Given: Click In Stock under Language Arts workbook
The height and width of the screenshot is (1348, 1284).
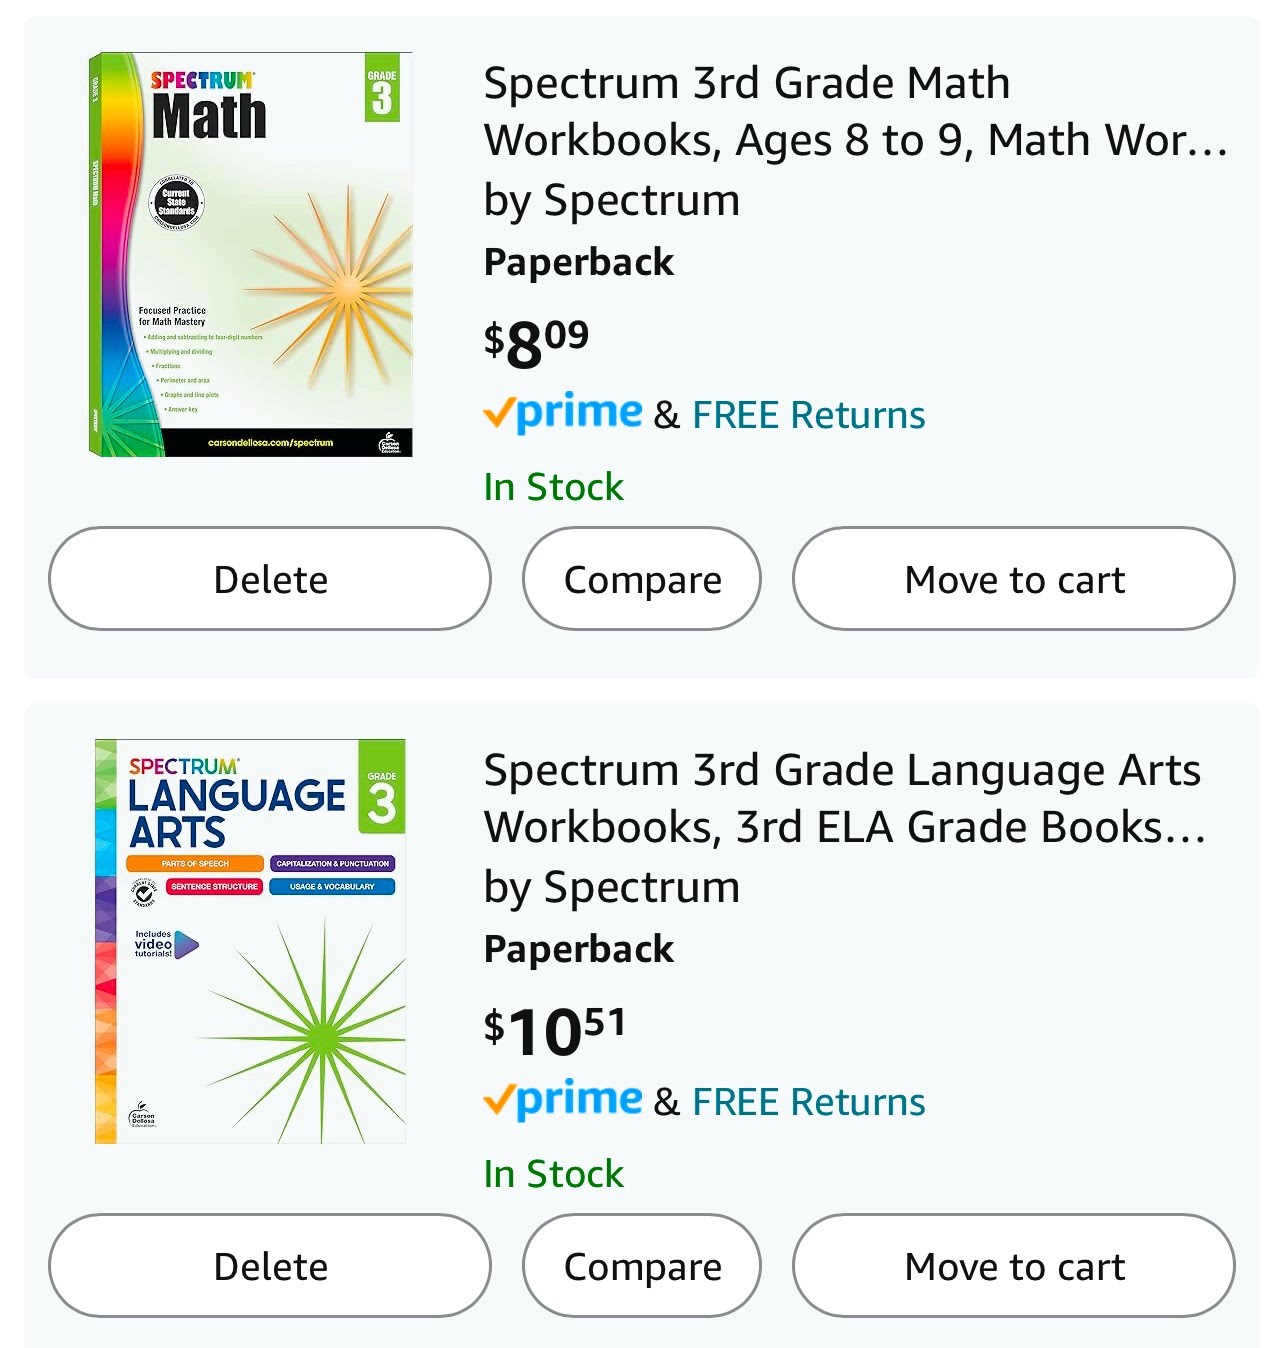Looking at the screenshot, I should pos(553,1174).
